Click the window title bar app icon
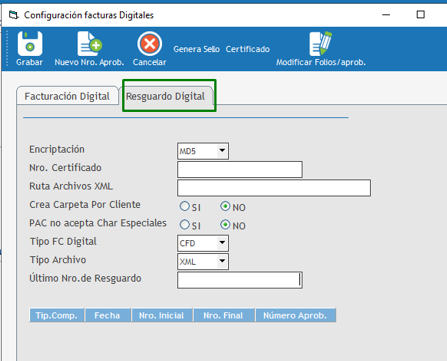 (13, 15)
